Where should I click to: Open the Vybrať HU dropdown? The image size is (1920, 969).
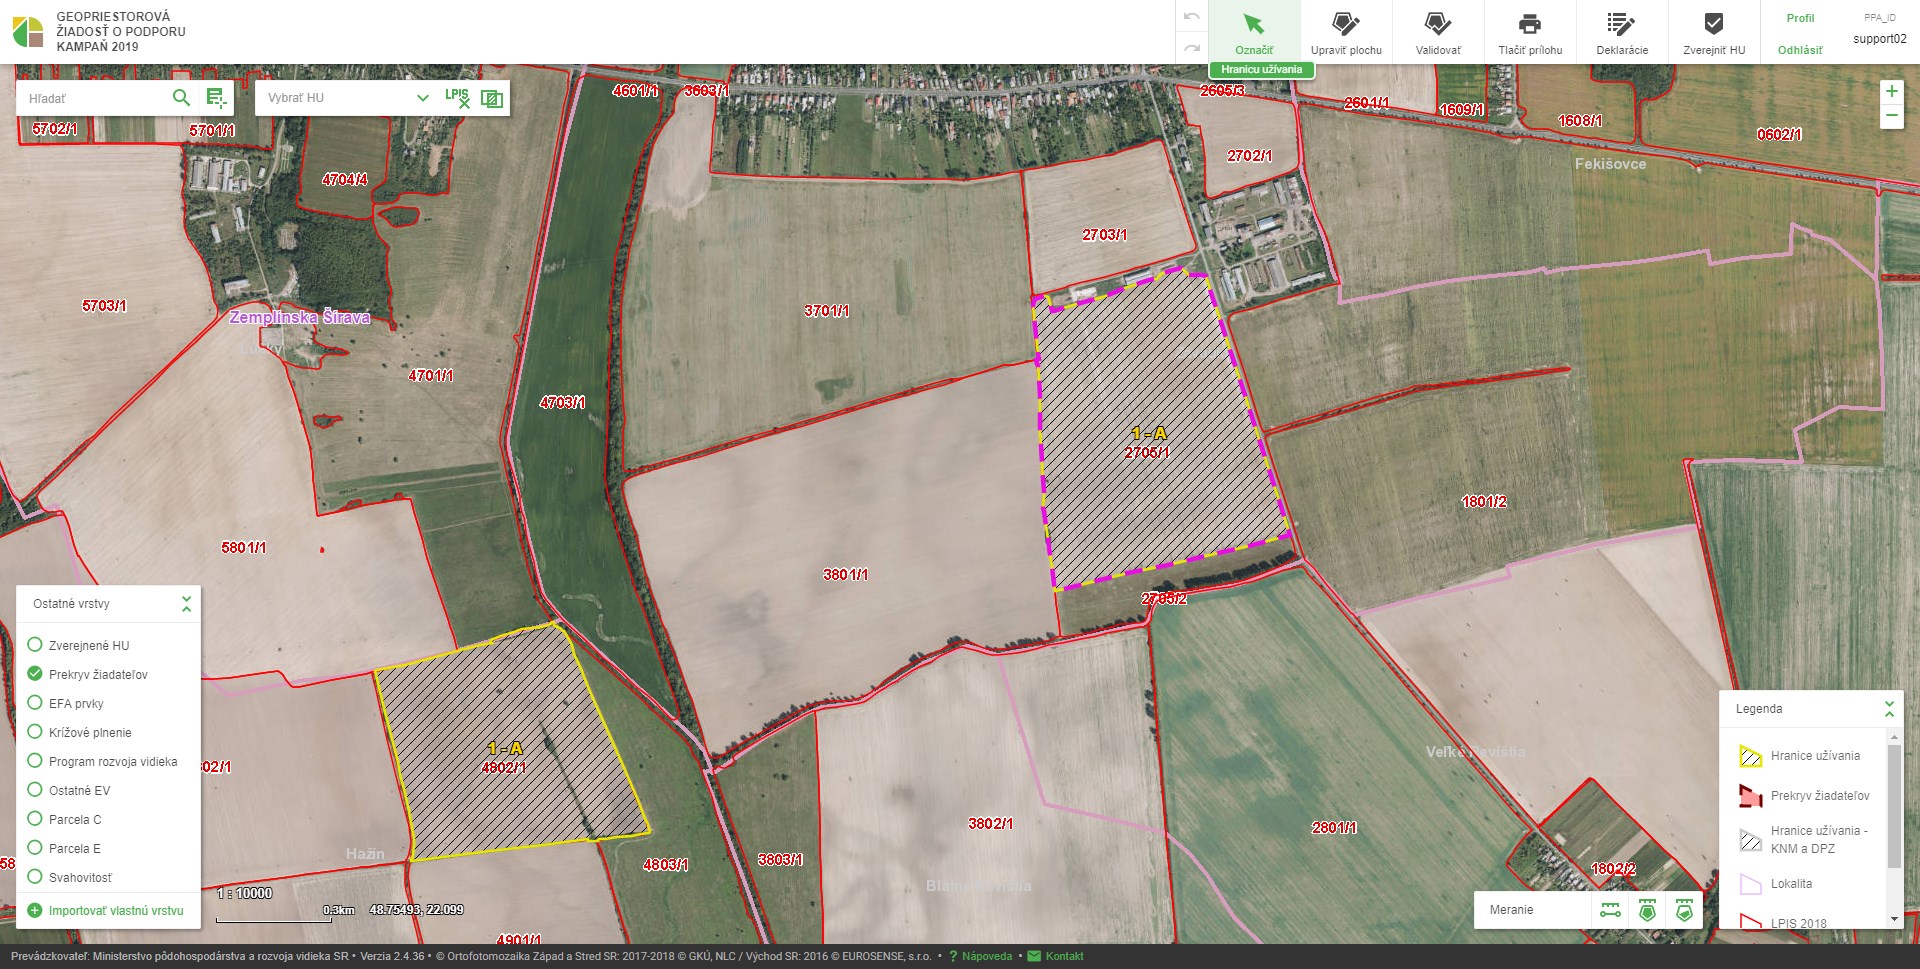347,98
